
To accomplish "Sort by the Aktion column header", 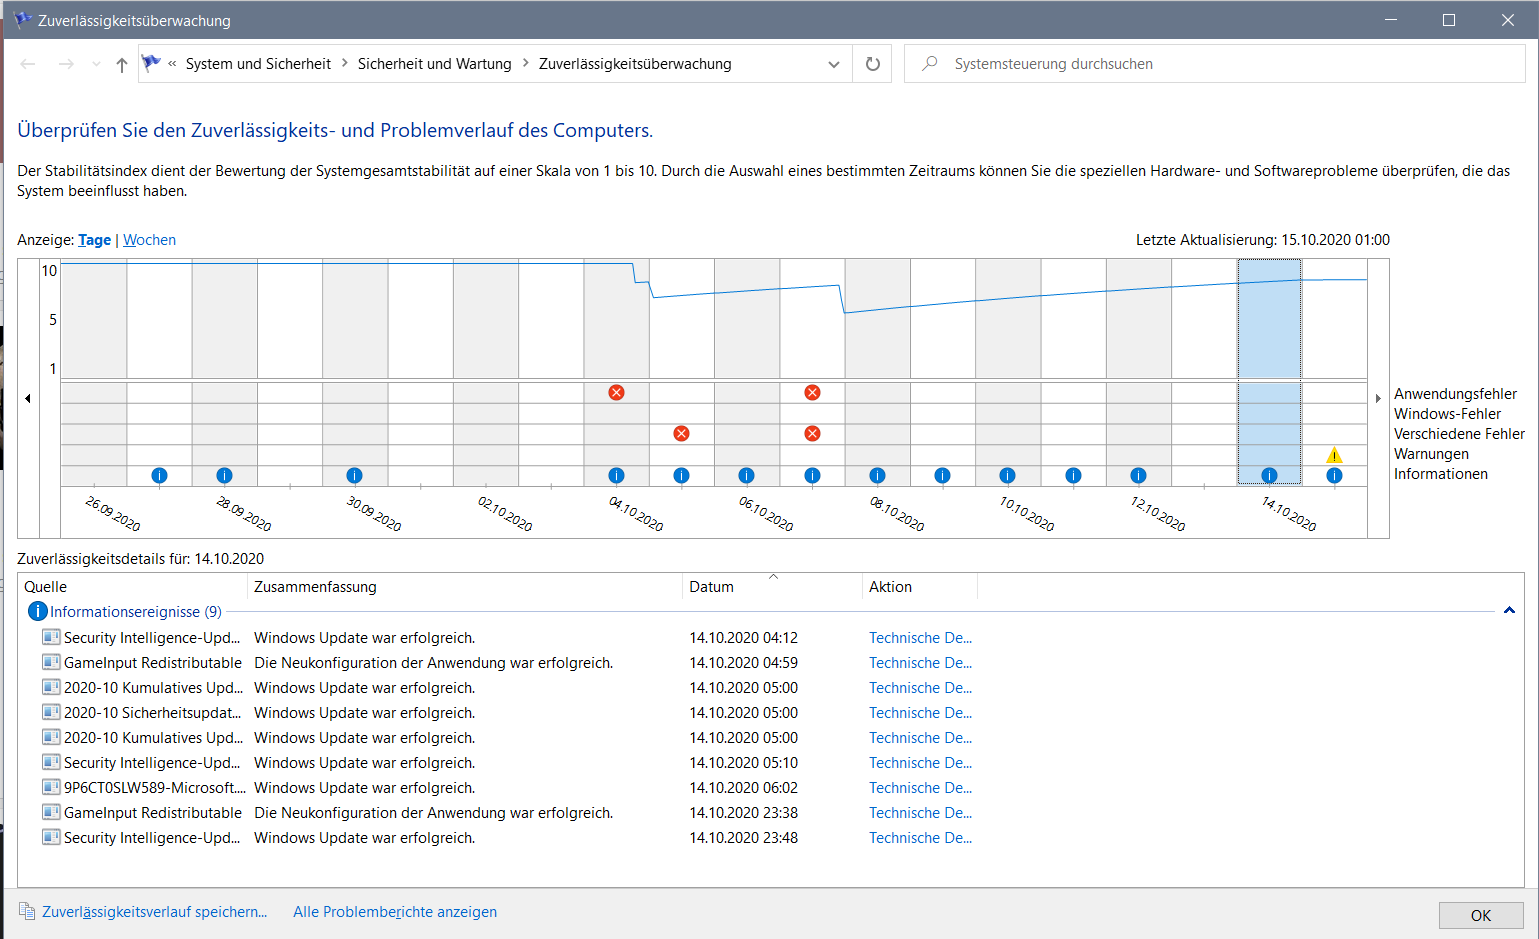I will coord(920,587).
